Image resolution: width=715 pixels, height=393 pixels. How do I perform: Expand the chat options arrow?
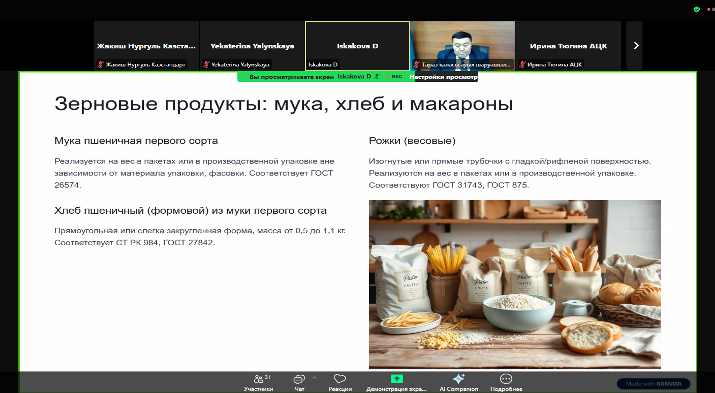click(x=314, y=378)
